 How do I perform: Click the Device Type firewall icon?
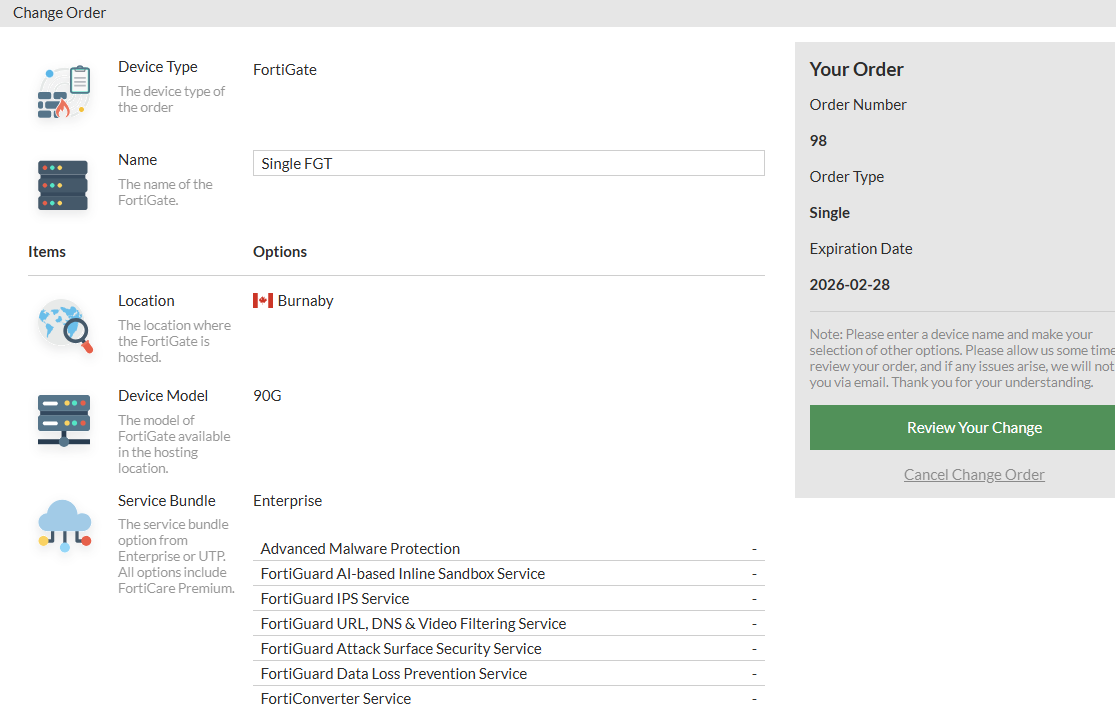point(64,93)
